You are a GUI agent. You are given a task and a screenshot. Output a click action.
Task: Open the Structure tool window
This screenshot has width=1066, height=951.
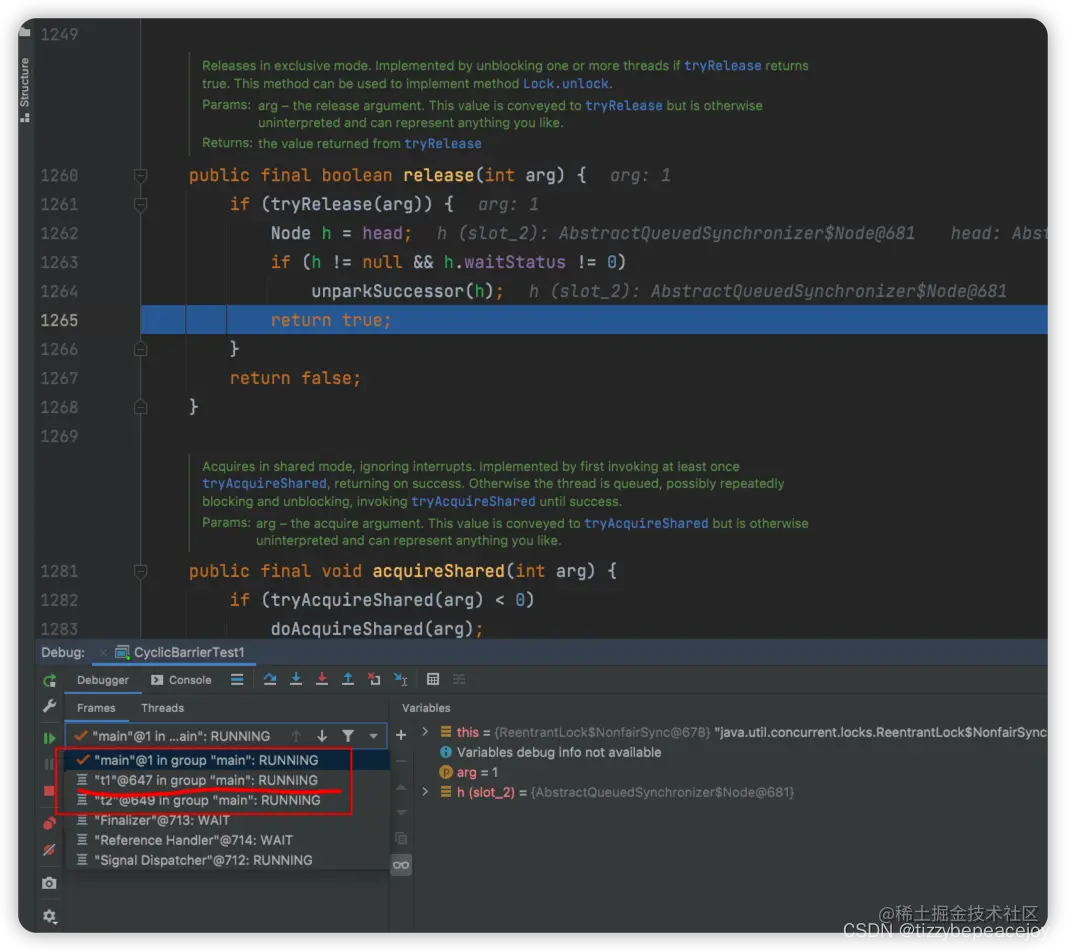[25, 90]
